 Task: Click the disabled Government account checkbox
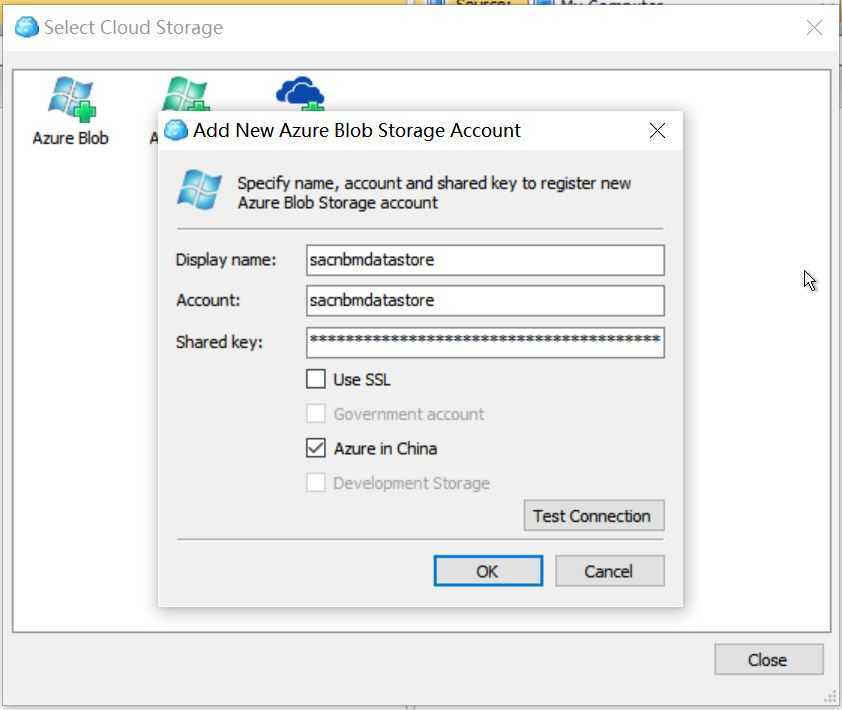click(x=316, y=414)
